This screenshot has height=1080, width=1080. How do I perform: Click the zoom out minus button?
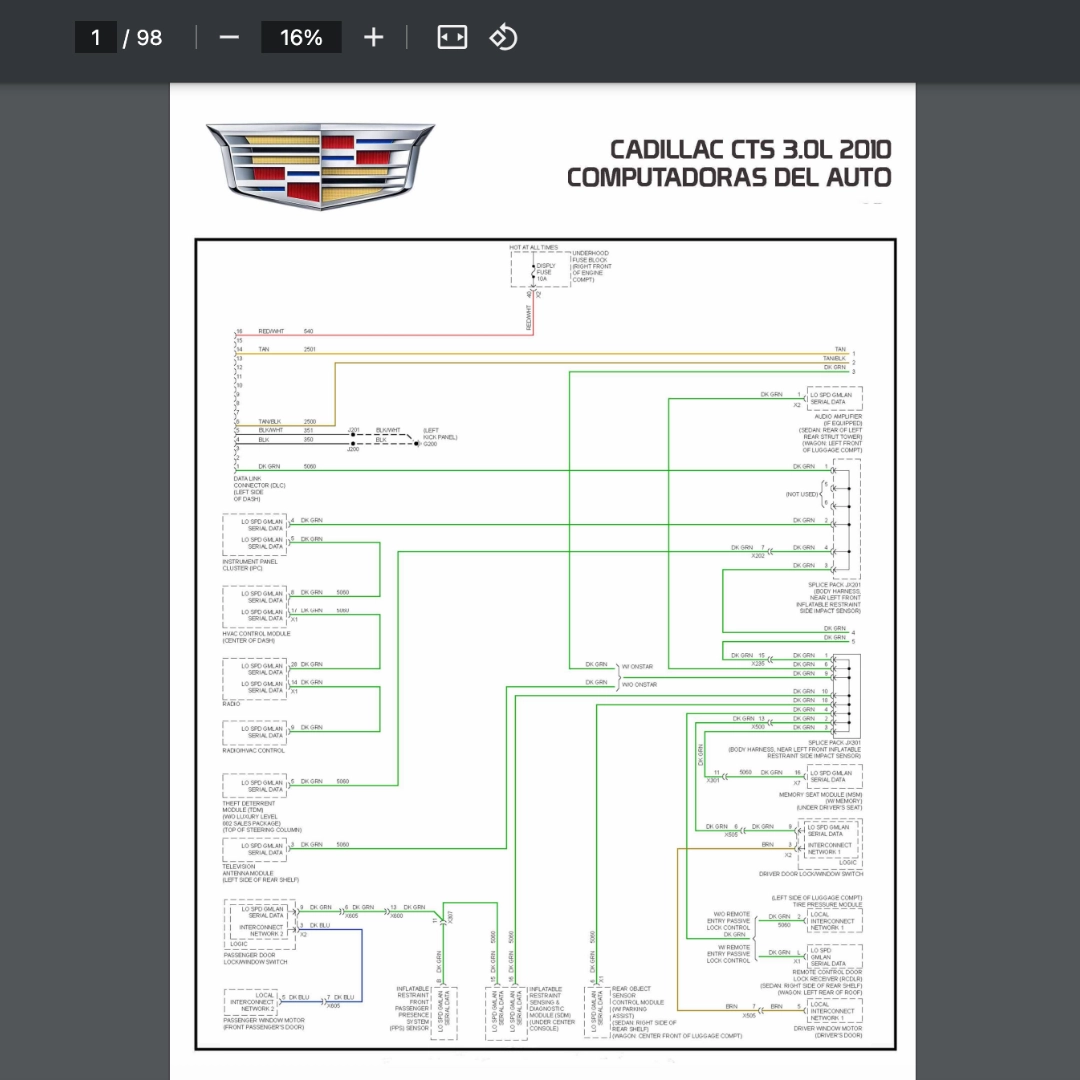click(229, 37)
